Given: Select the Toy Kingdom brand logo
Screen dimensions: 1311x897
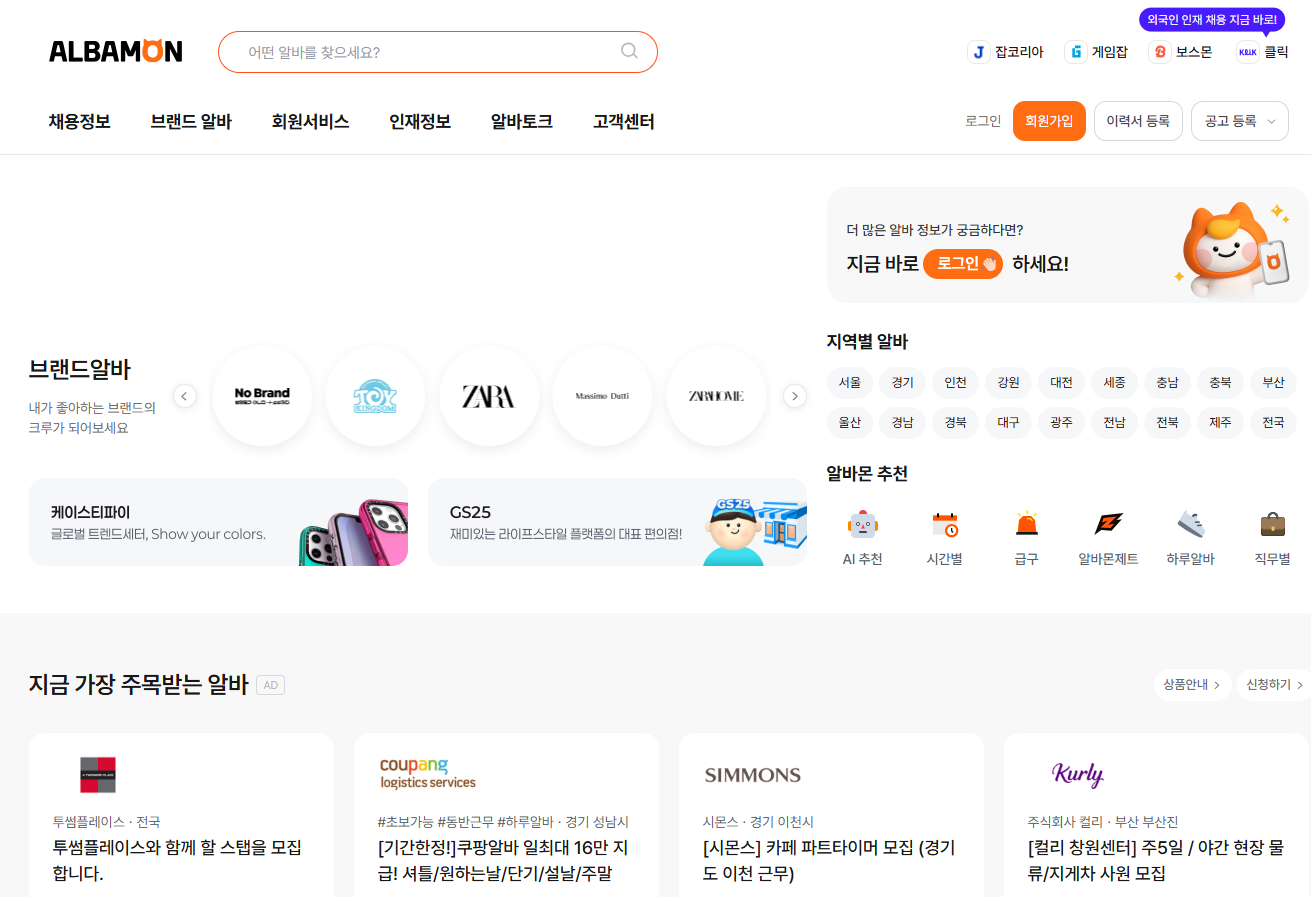Looking at the screenshot, I should coord(375,396).
